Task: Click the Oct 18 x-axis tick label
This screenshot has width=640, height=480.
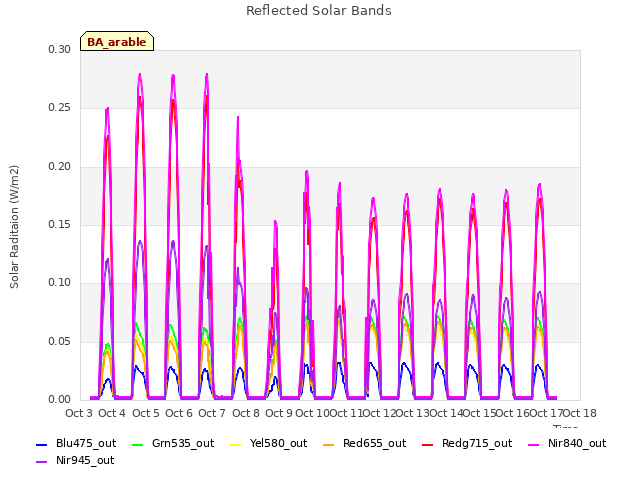Action: 580,413
